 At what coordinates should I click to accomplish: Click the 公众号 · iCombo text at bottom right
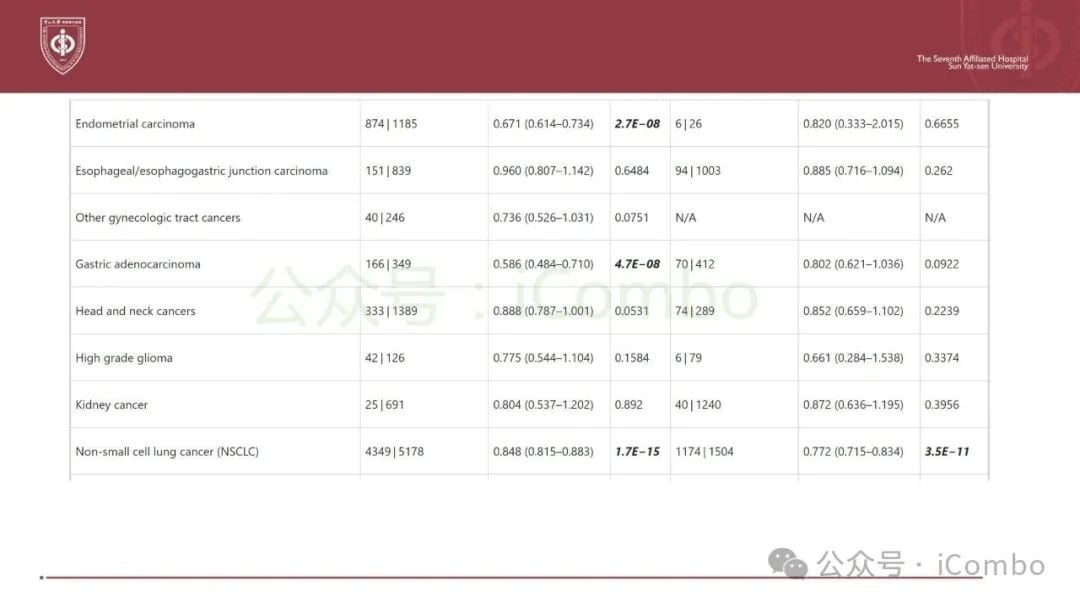(x=930, y=565)
